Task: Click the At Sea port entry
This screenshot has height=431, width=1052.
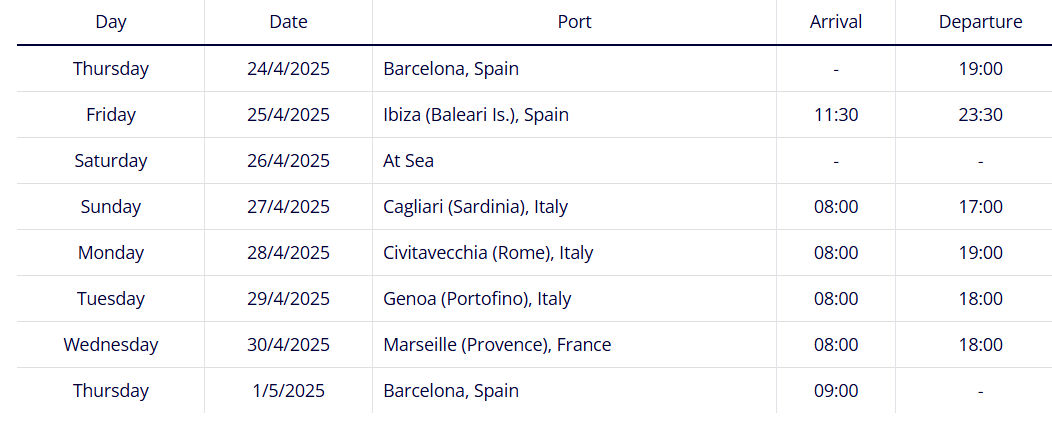Action: [x=408, y=161]
